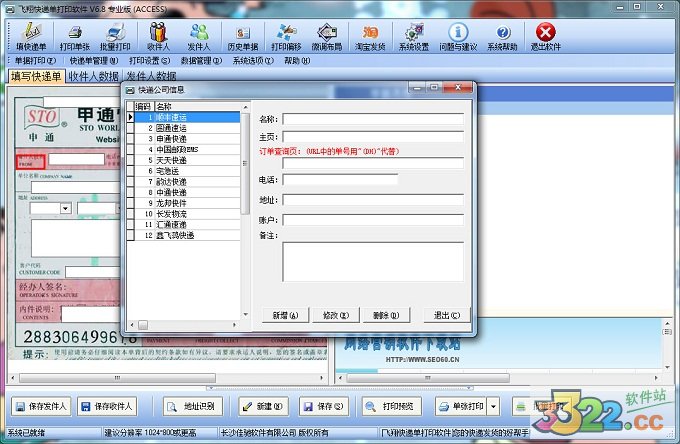Image resolution: width=680 pixels, height=444 pixels.
Task: Click the 名称 input field
Action: 373,119
